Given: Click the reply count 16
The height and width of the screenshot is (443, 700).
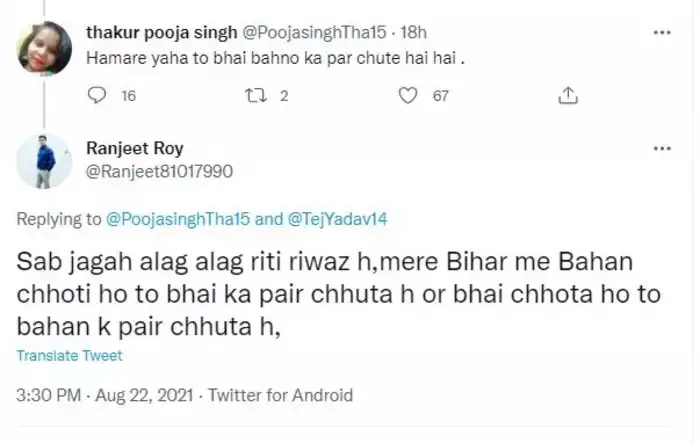Looking at the screenshot, I should (x=128, y=96).
